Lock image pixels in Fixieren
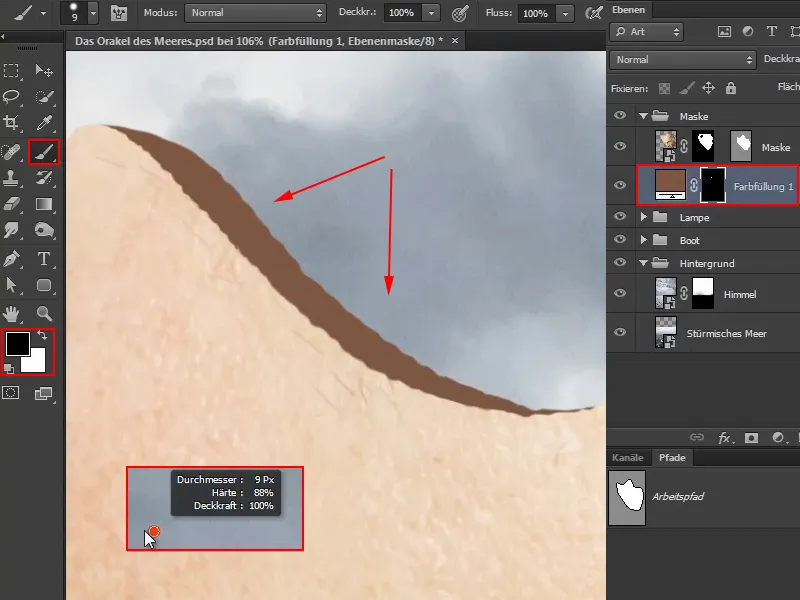The height and width of the screenshot is (600, 800). (x=687, y=88)
